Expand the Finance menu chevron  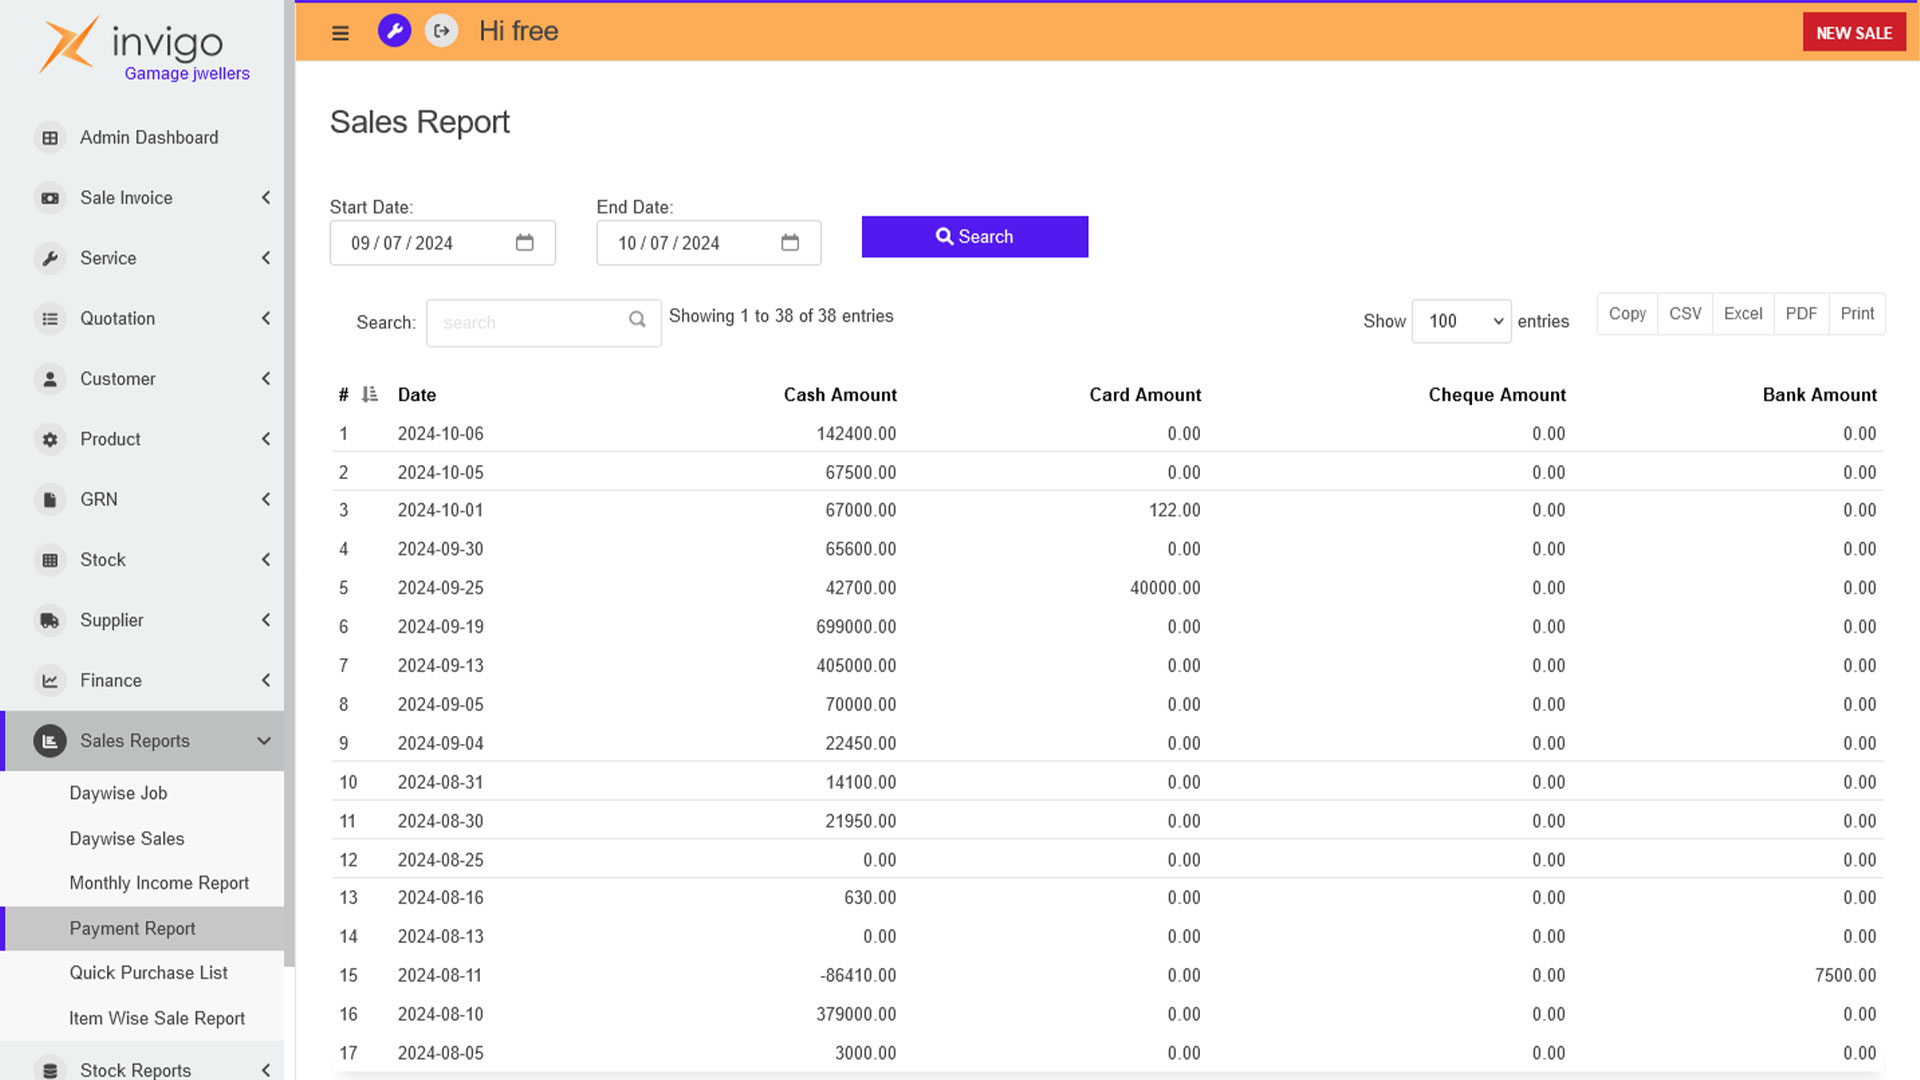(x=266, y=681)
